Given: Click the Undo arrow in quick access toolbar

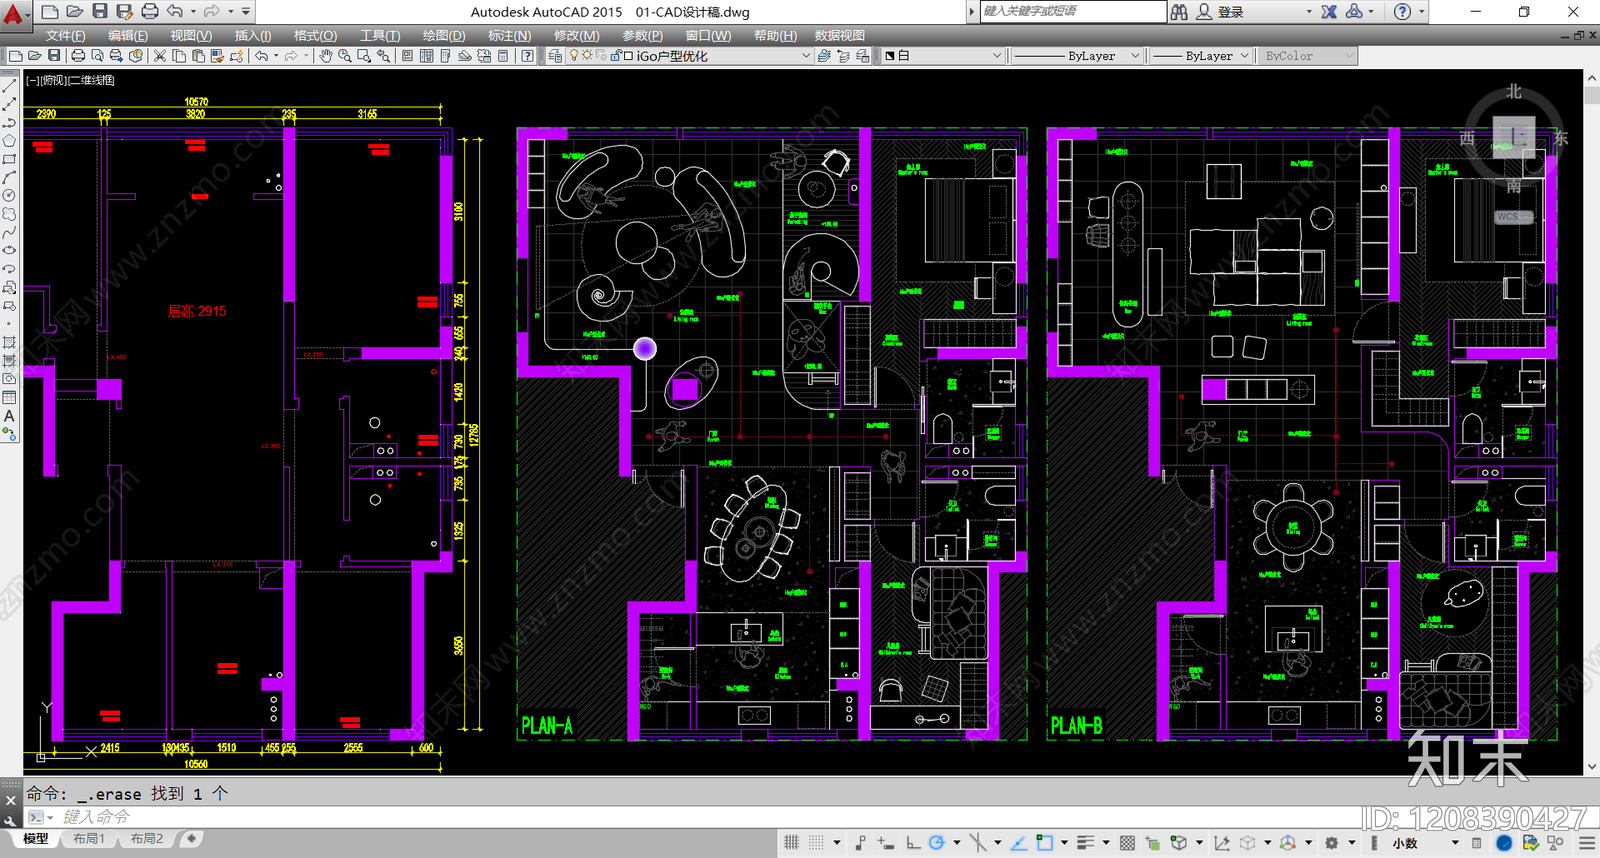Looking at the screenshot, I should 175,11.
